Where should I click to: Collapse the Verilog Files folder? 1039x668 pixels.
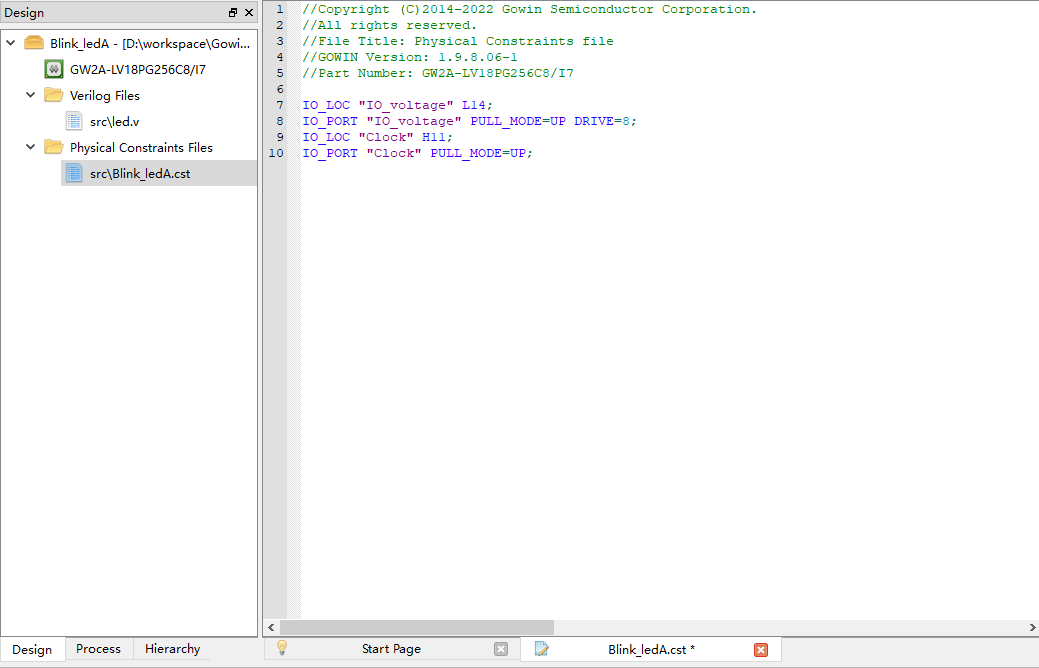[x=30, y=95]
